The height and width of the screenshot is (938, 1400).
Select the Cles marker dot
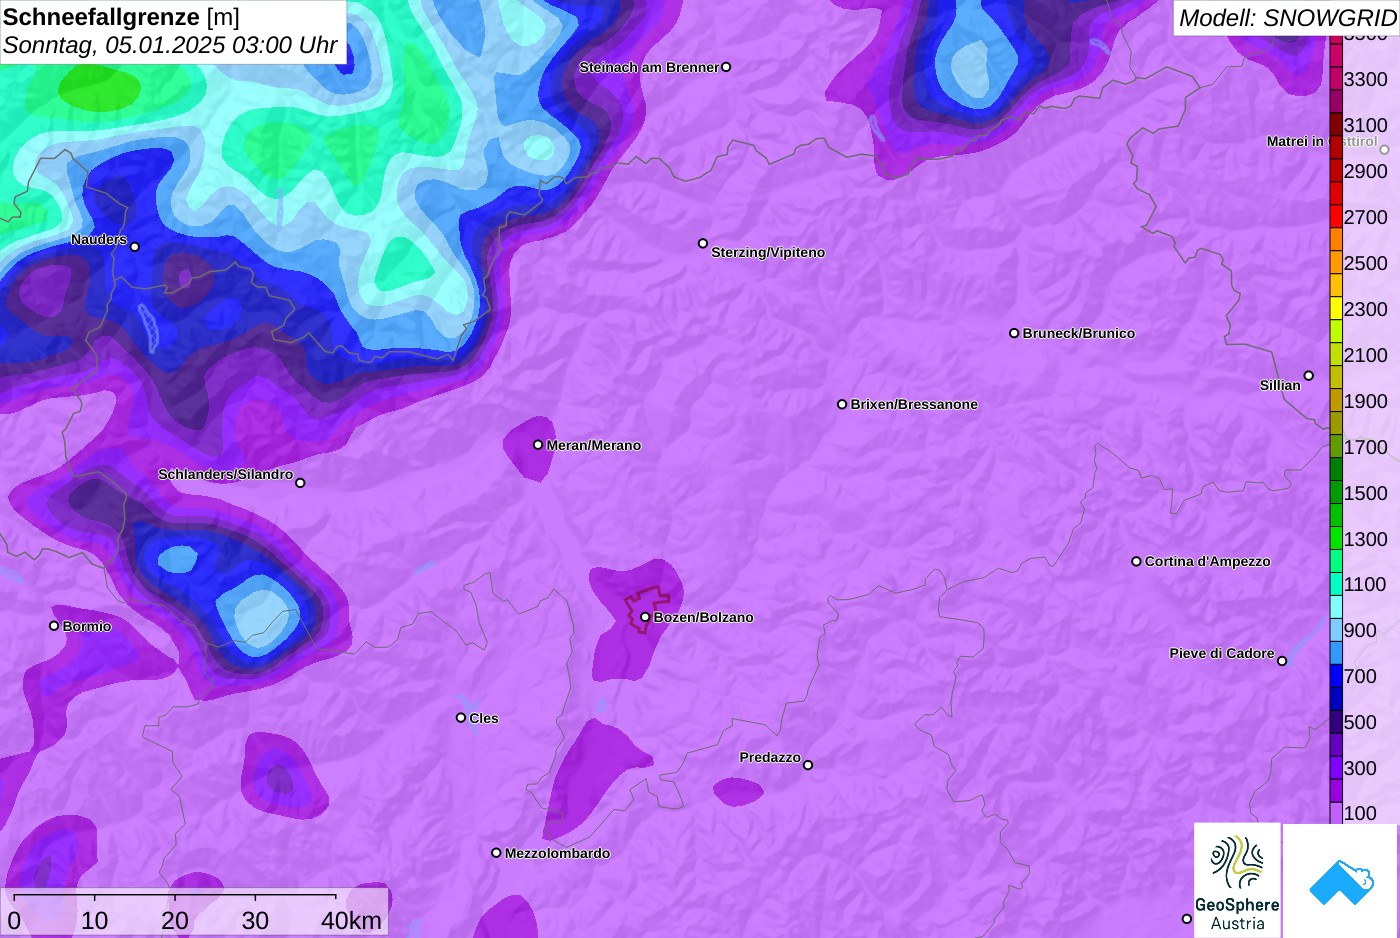(461, 717)
